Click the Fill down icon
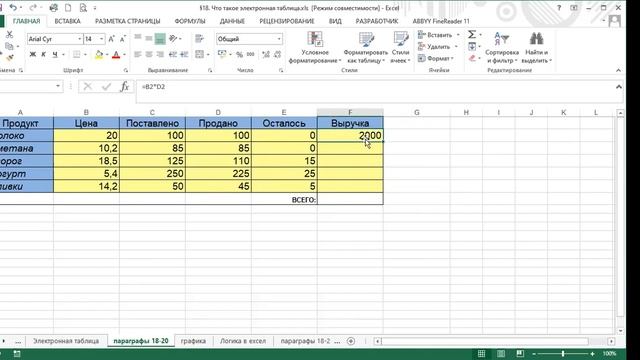Viewport: 640px width, 360px height. [472, 46]
